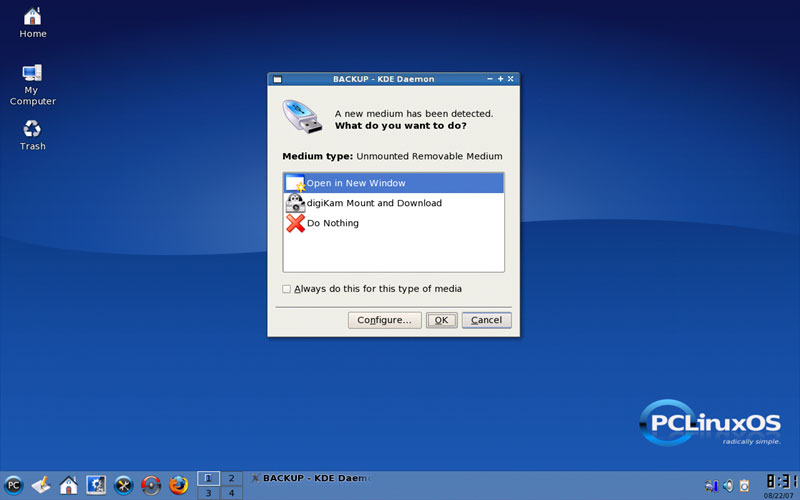Image resolution: width=800 pixels, height=500 pixels.
Task: Open the Trash desktop icon
Action: pos(33,135)
